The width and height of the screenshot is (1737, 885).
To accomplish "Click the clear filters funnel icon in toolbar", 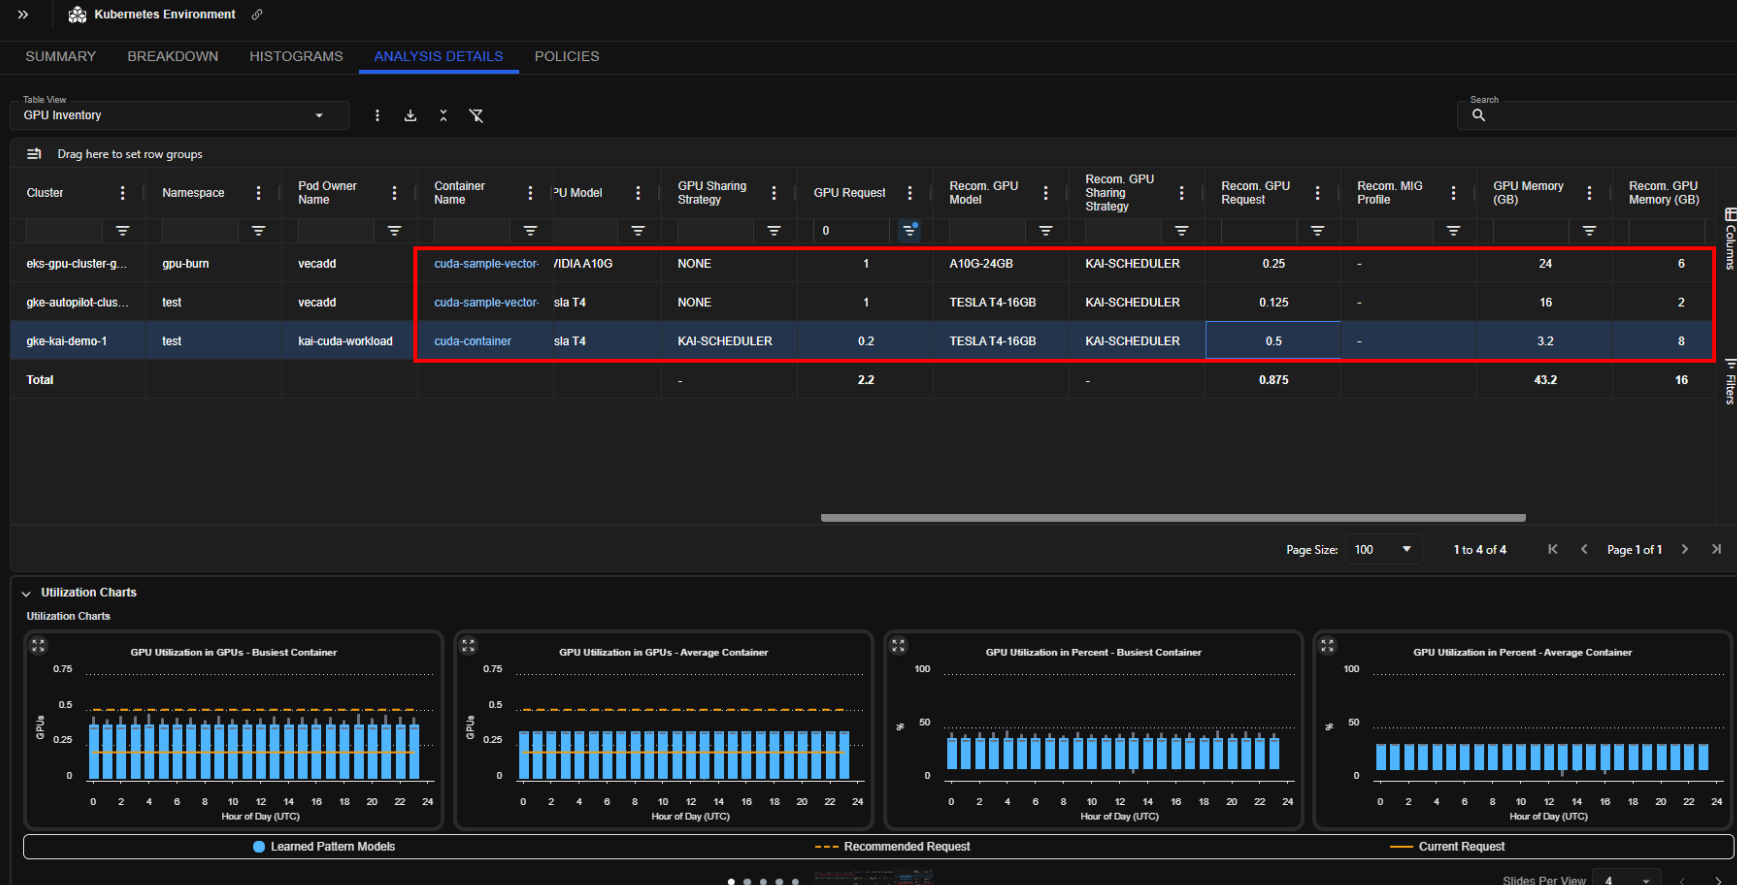I will (x=476, y=116).
